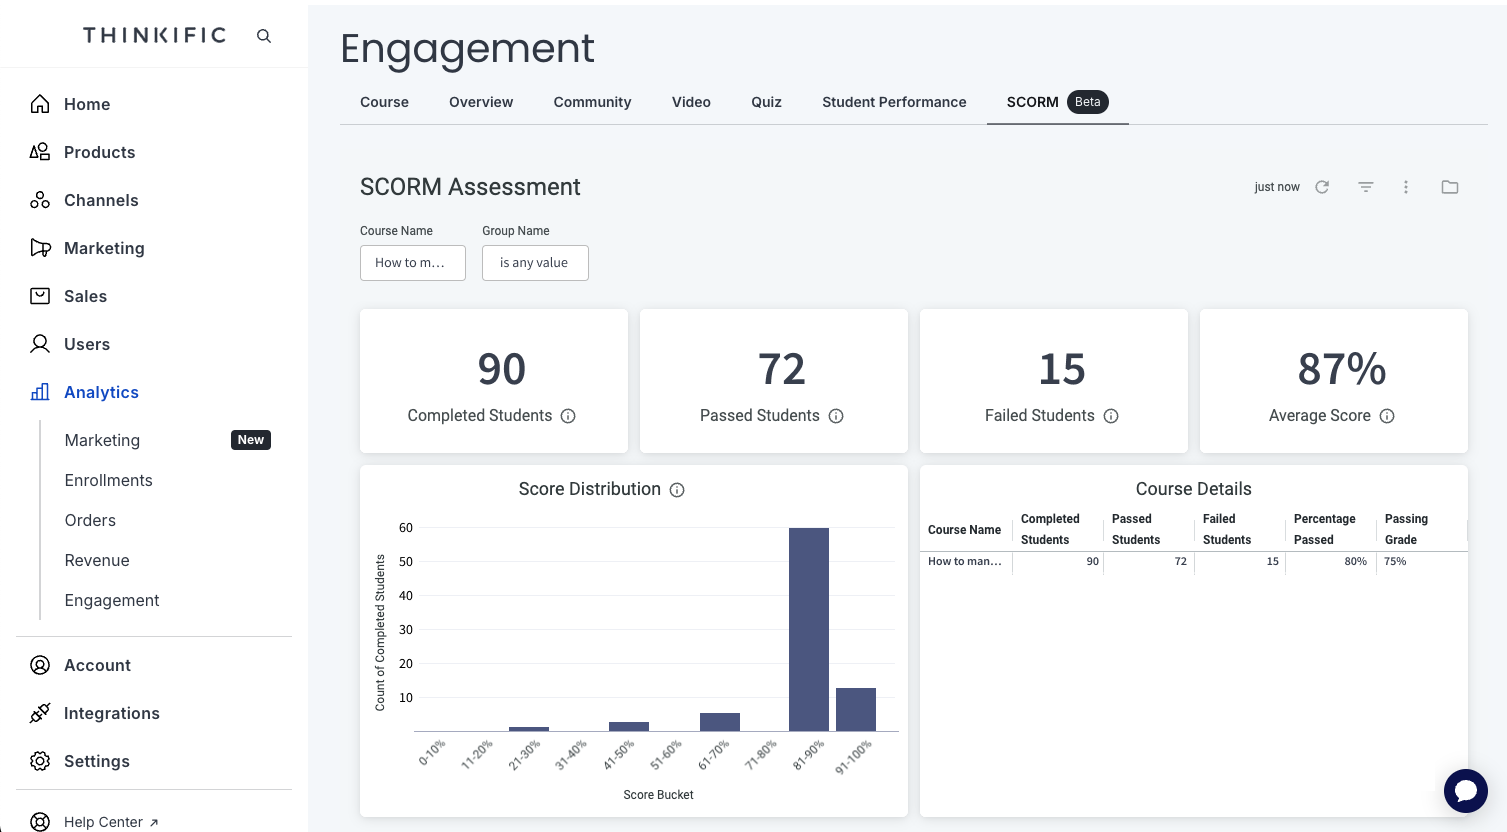
Task: Open Settings from the sidebar
Action: 96,761
